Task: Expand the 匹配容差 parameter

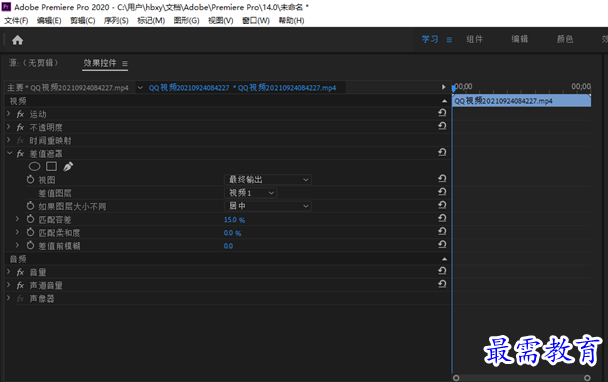Action: coord(17,219)
